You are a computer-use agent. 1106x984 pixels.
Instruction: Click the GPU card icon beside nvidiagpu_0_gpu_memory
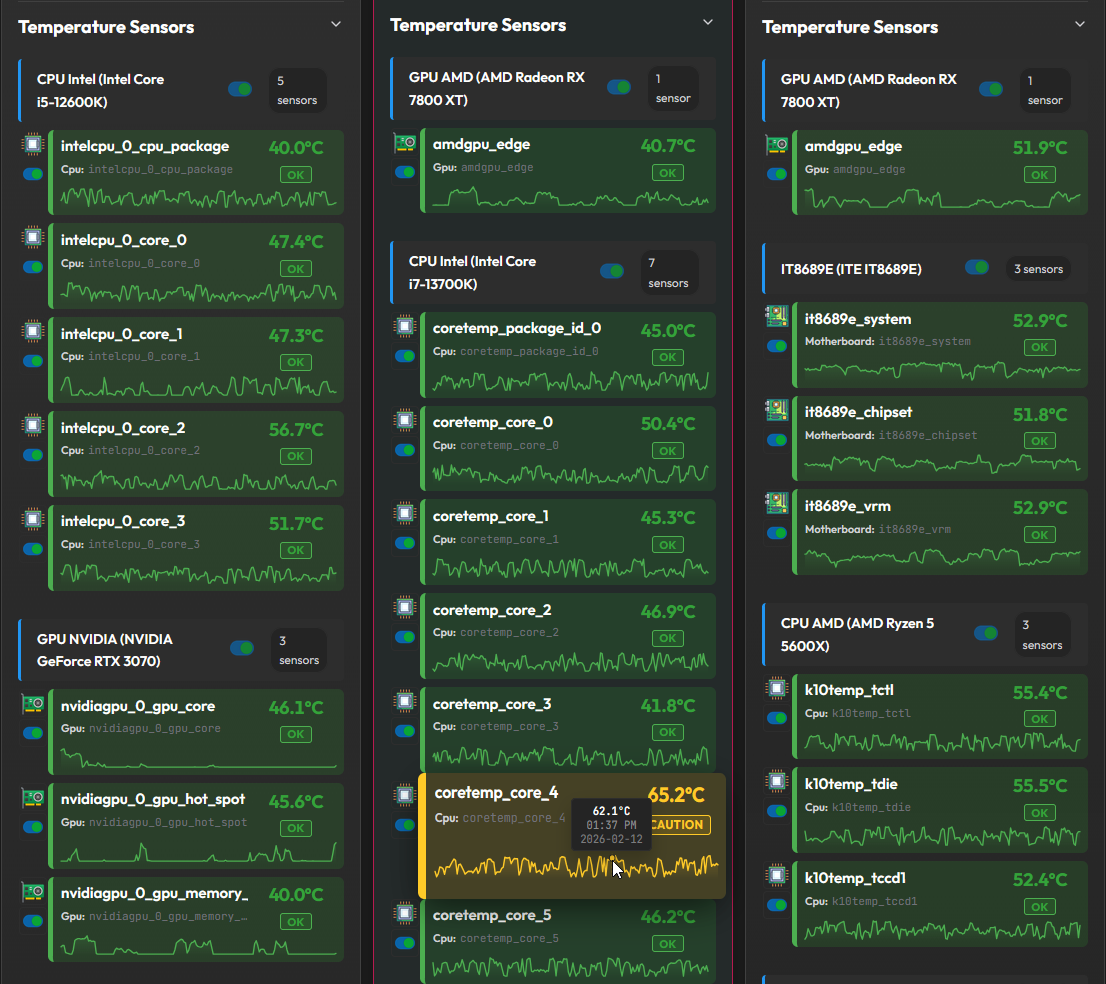coord(33,891)
